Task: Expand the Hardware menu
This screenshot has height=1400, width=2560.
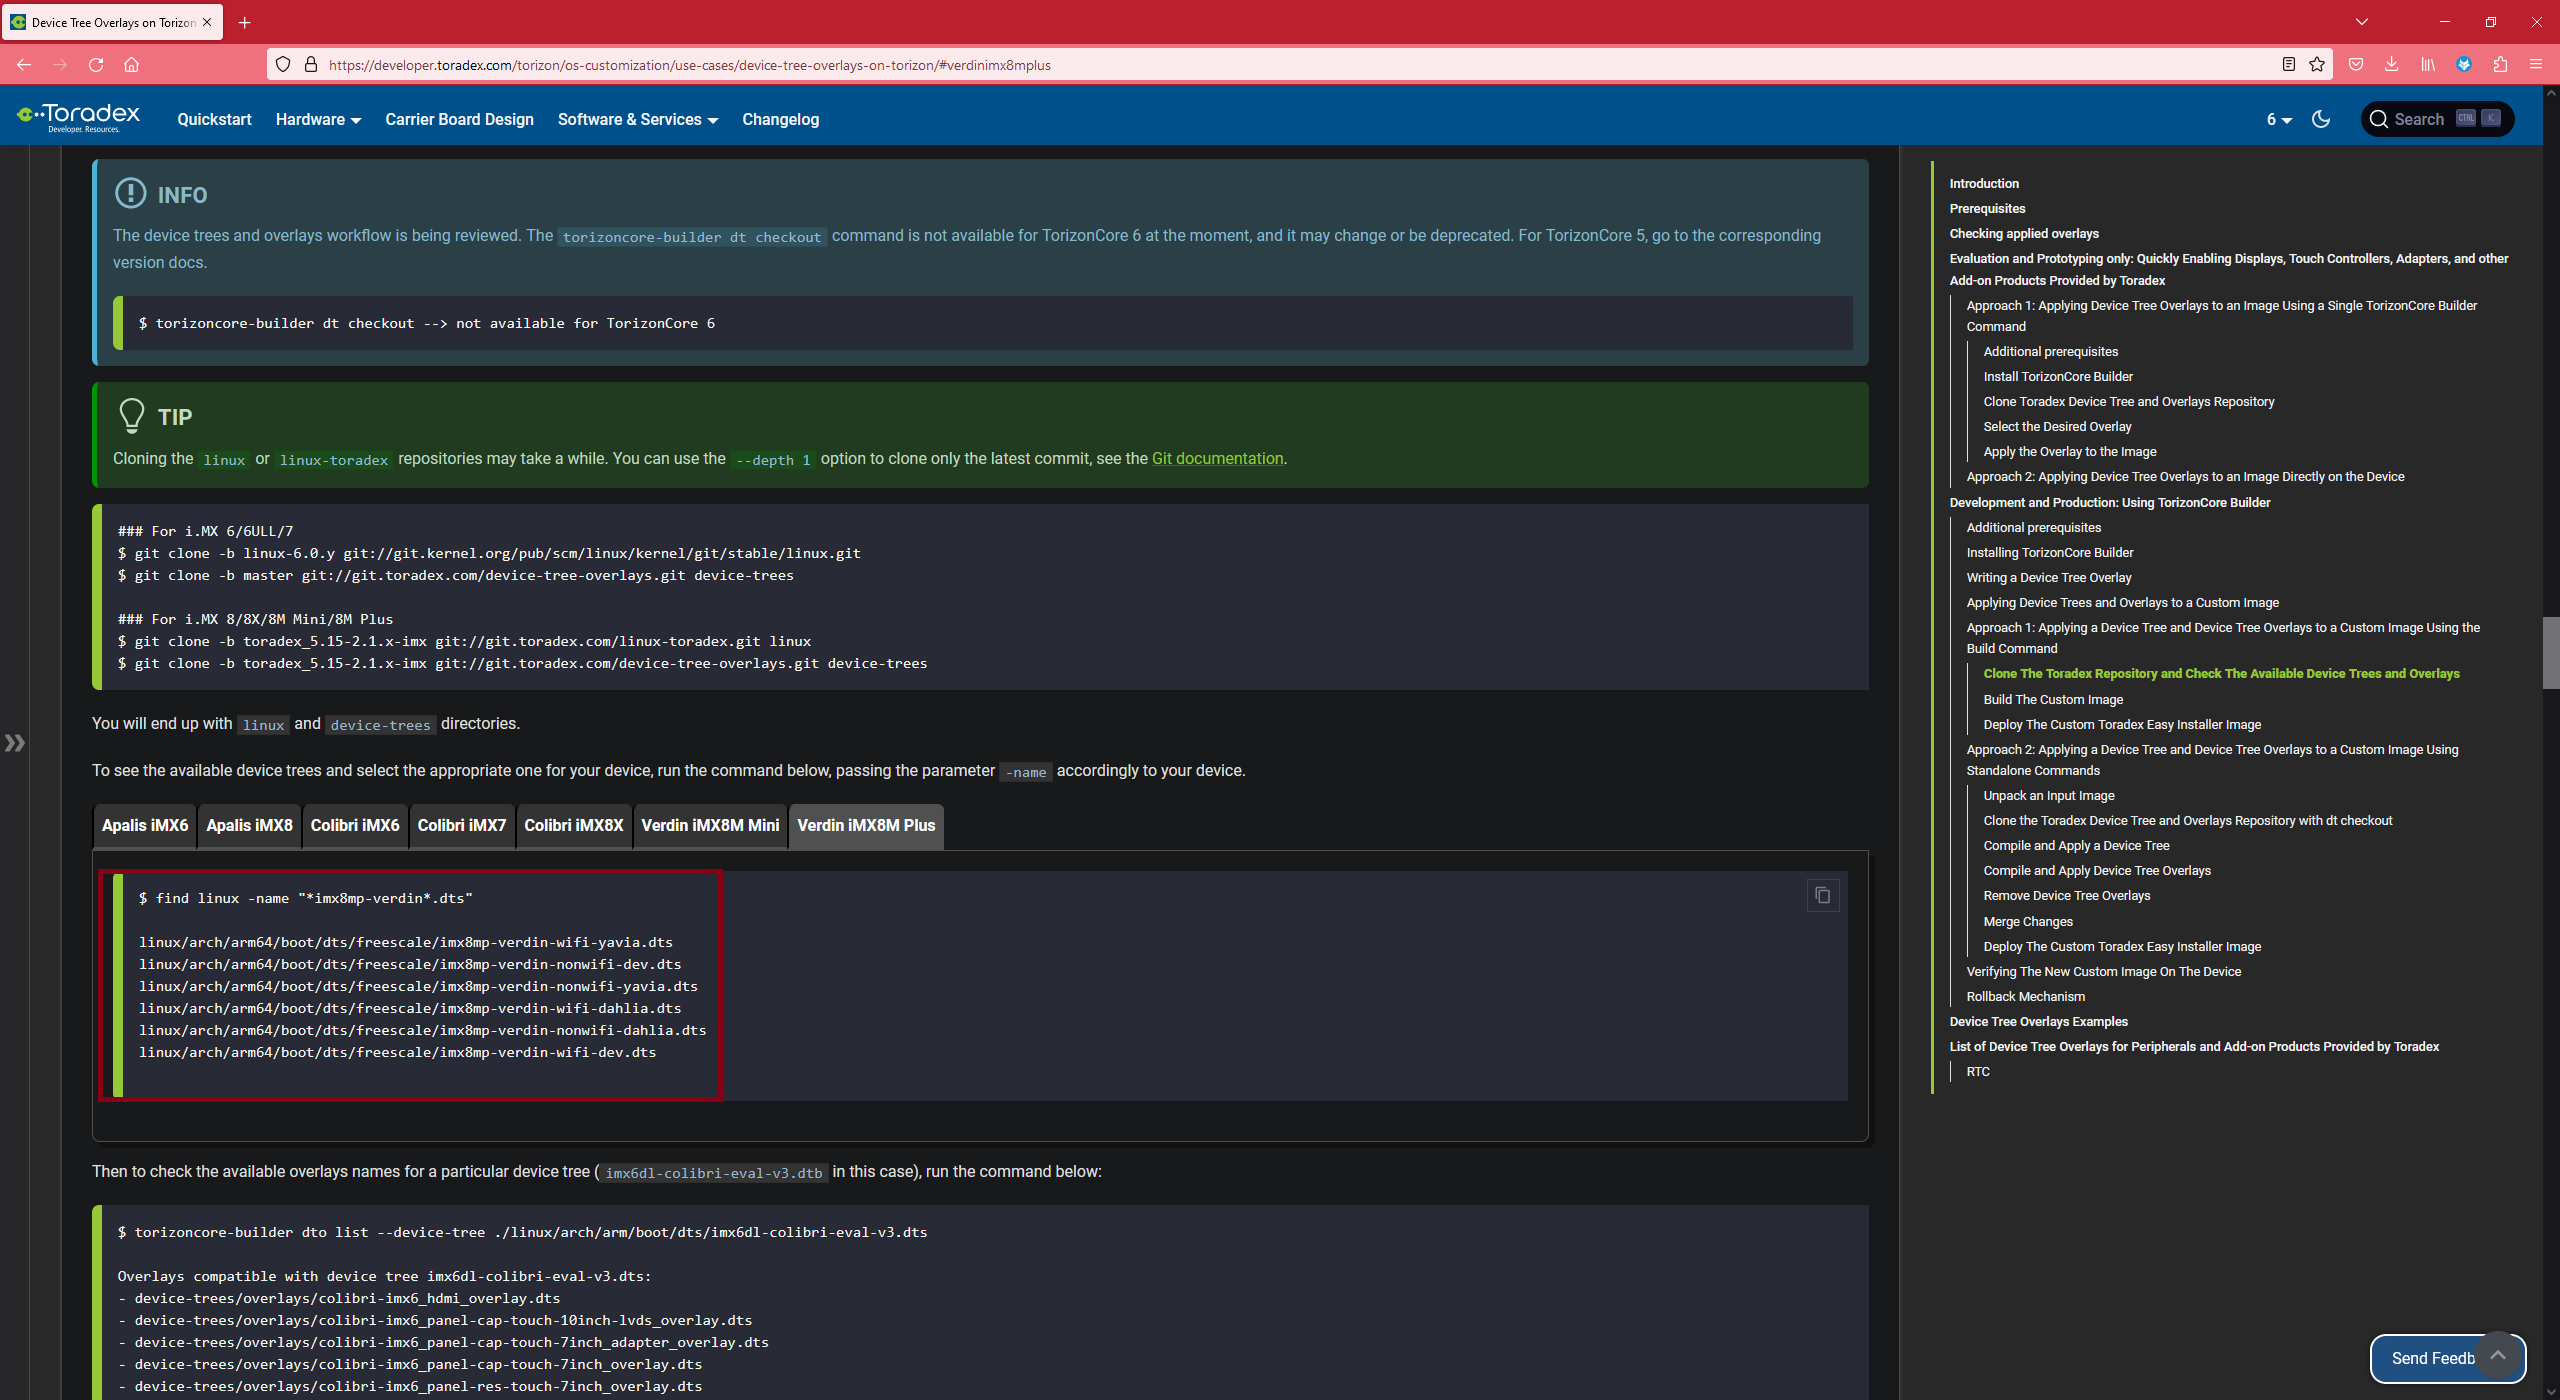Action: [x=318, y=119]
